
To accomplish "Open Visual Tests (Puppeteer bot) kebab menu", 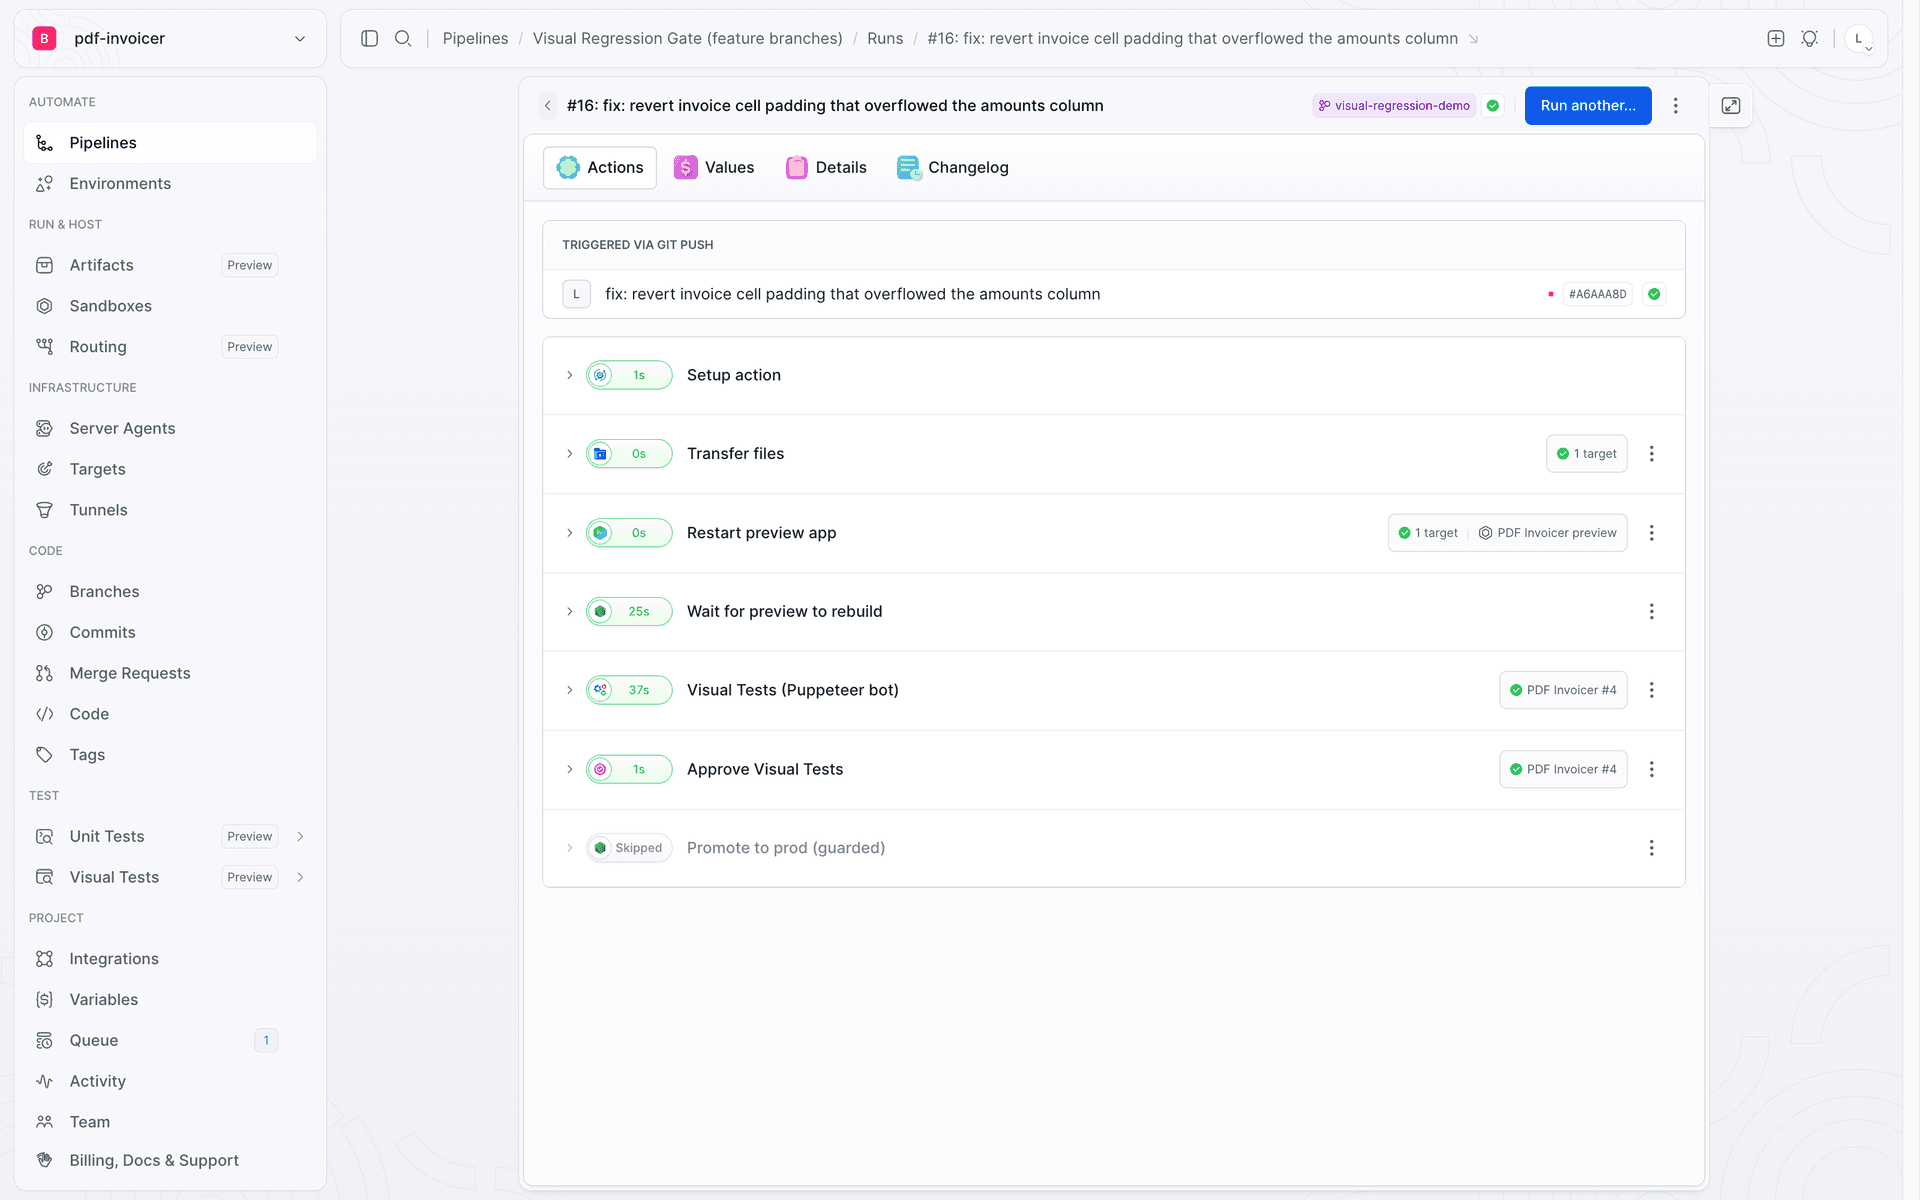I will click(x=1652, y=690).
